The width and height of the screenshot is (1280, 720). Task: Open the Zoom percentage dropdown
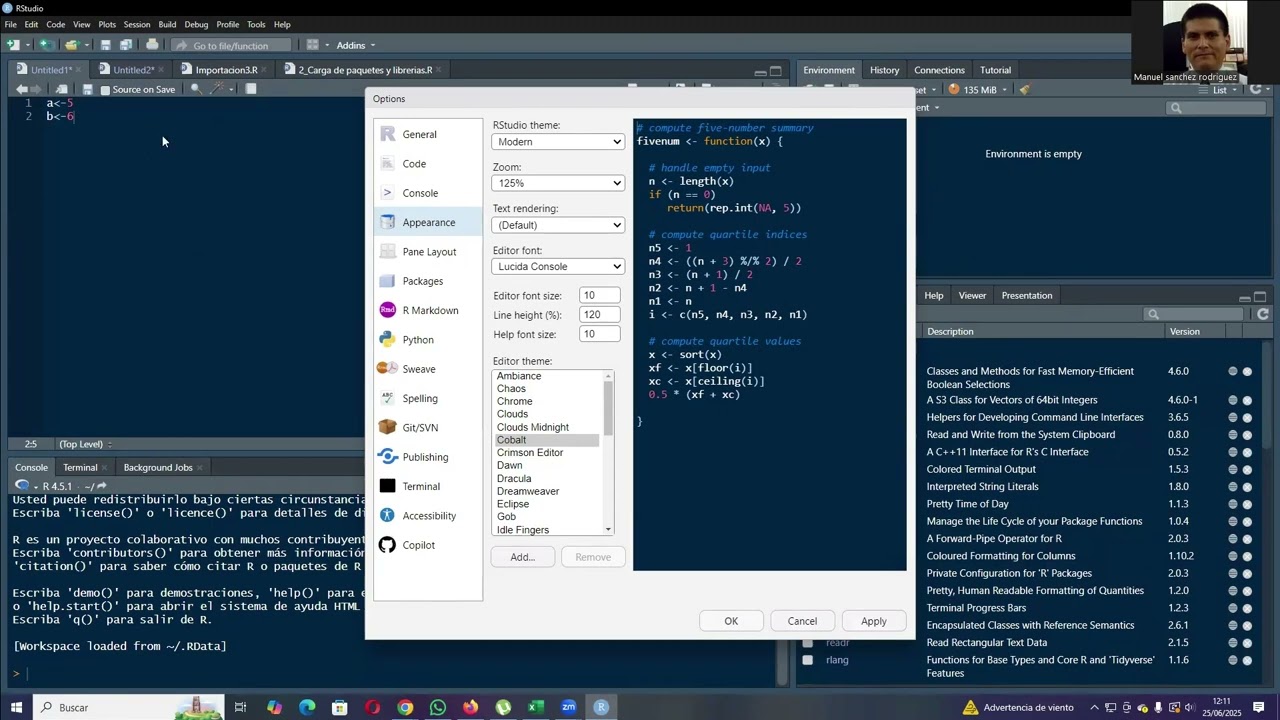click(558, 183)
